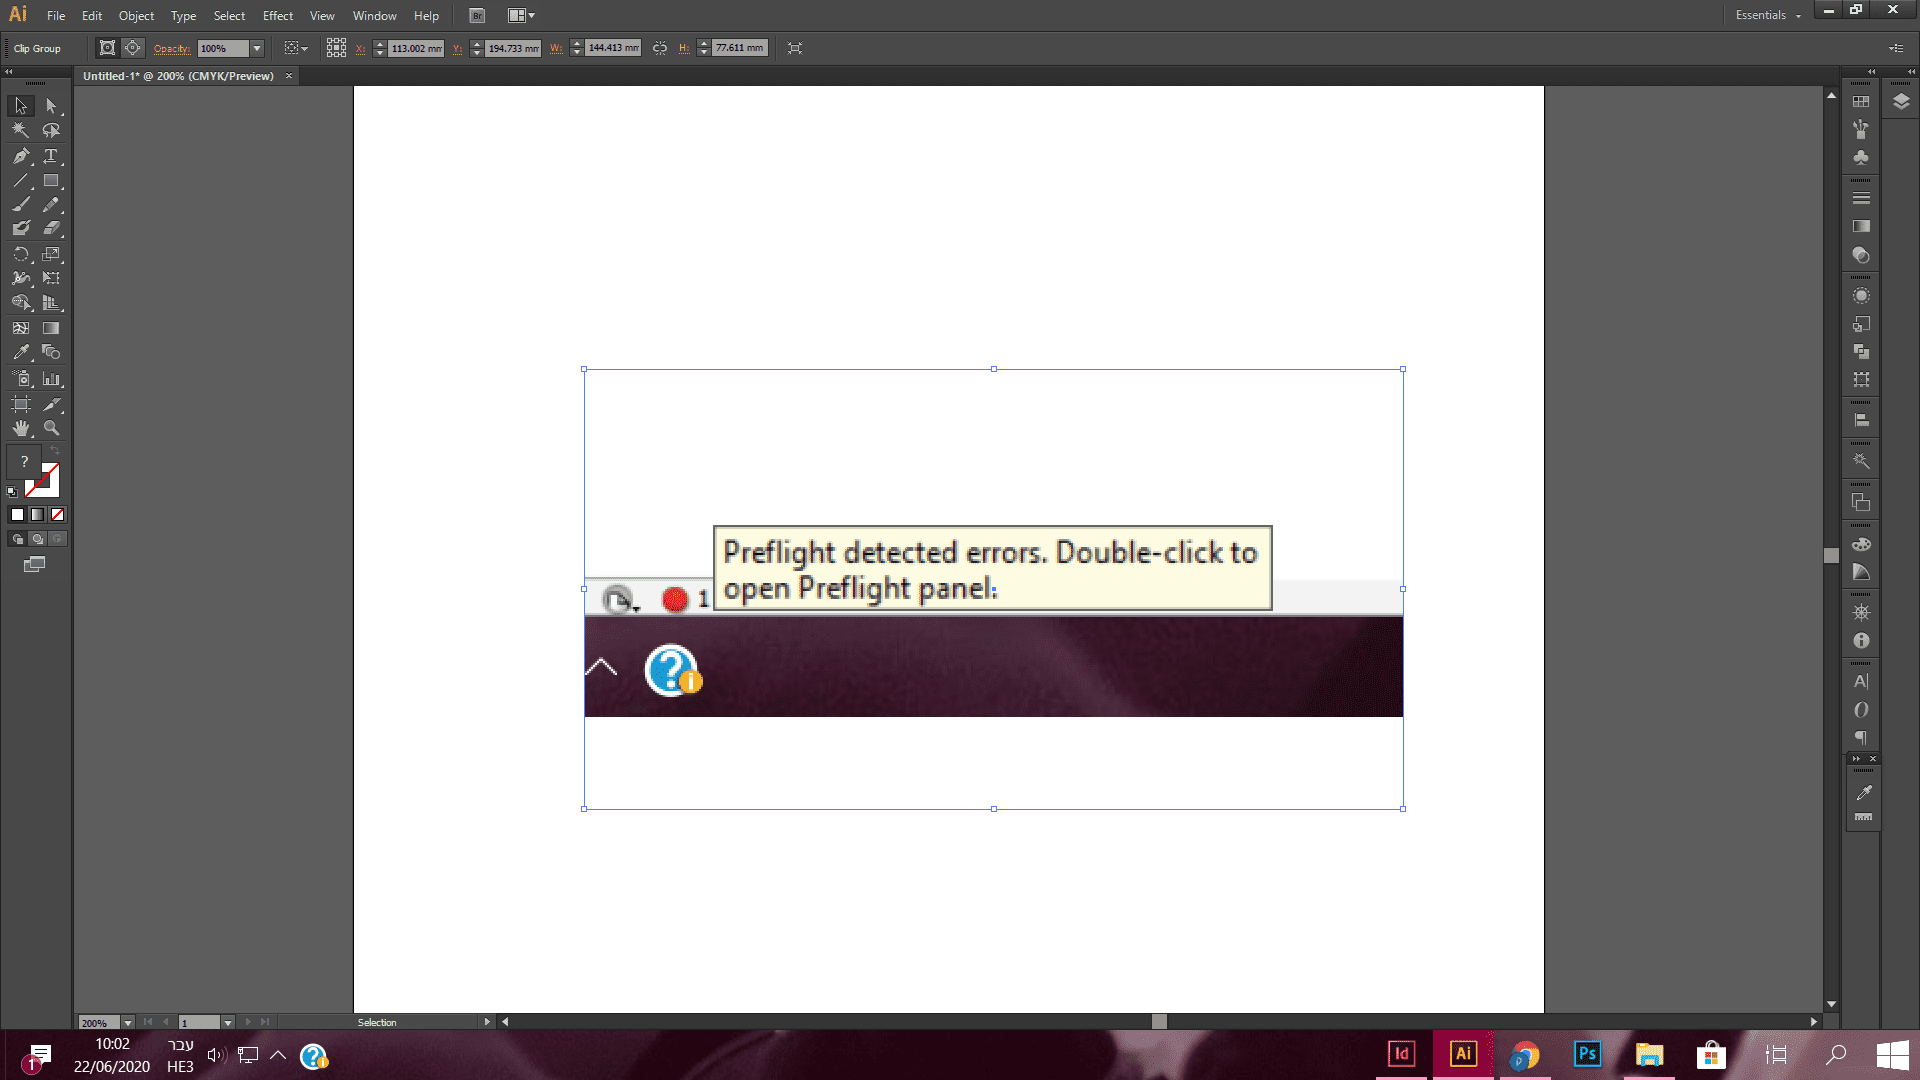The height and width of the screenshot is (1080, 1920).
Task: Select the Type tool
Action: click(50, 156)
